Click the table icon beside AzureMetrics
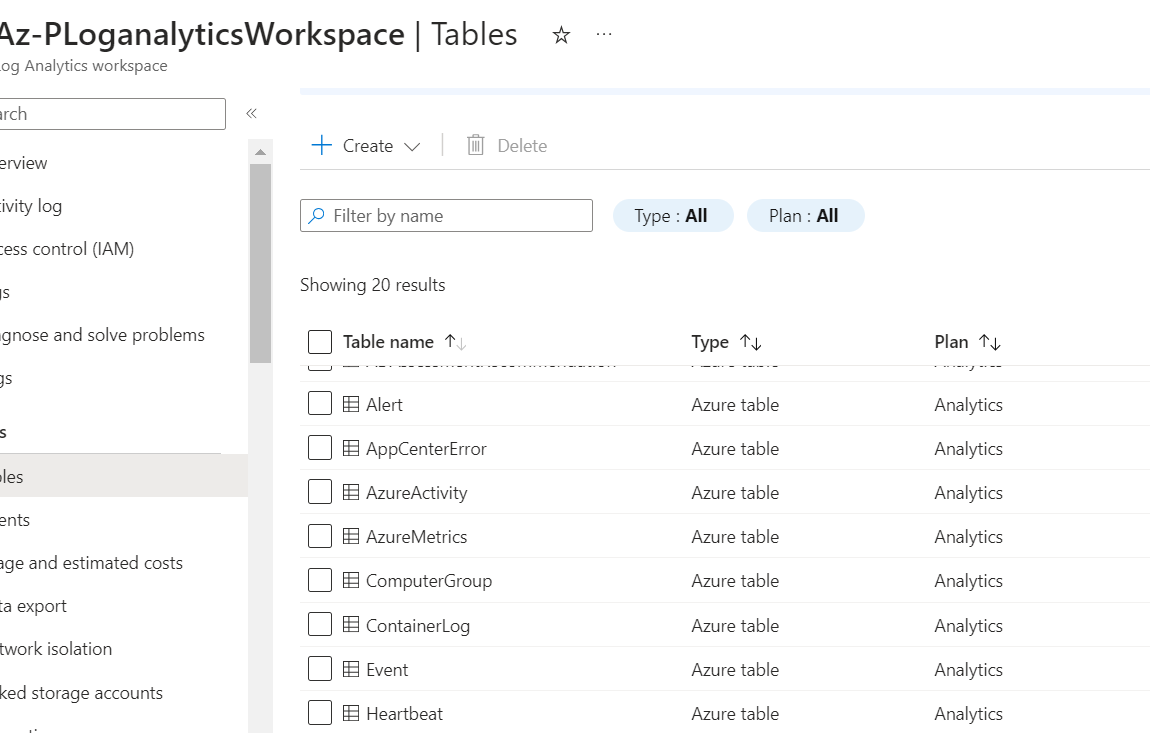 351,536
